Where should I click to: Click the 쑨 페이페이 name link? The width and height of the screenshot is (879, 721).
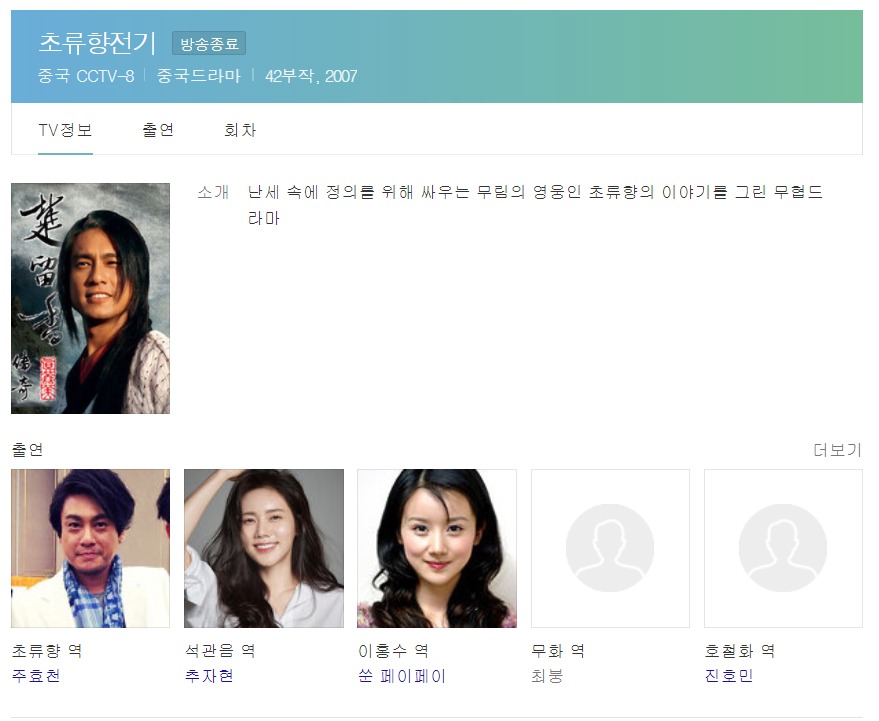[401, 676]
